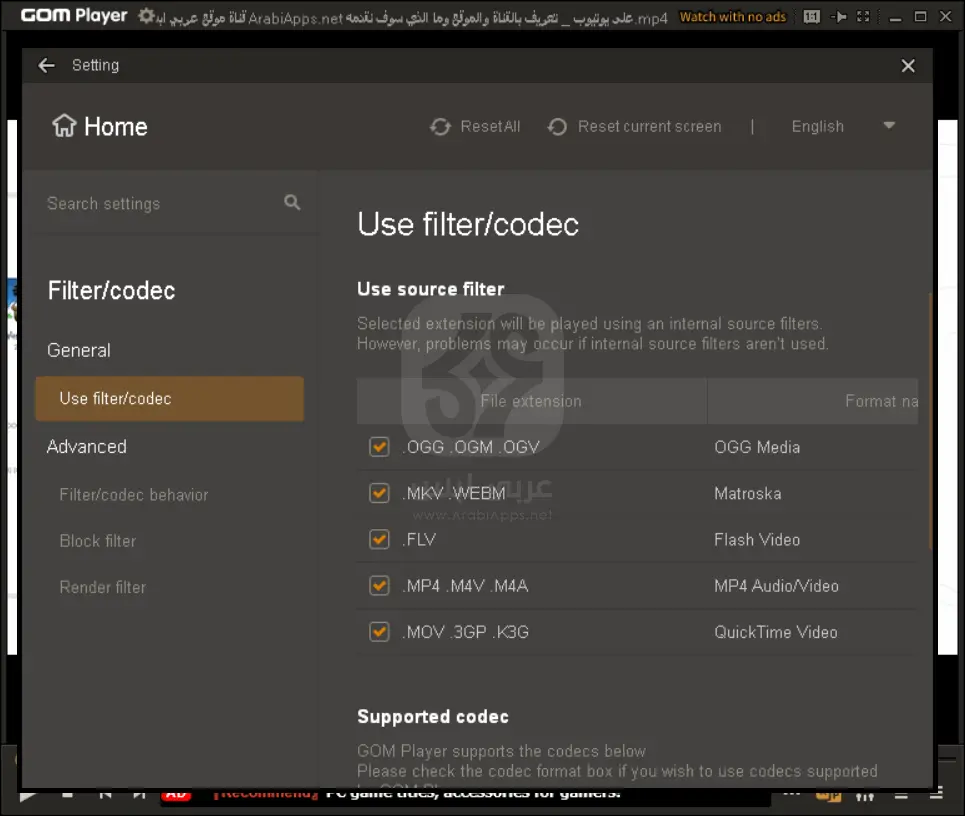Toggle the .MP4 .M4V .M4A checkbox
Image resolution: width=965 pixels, height=816 pixels.
[379, 586]
